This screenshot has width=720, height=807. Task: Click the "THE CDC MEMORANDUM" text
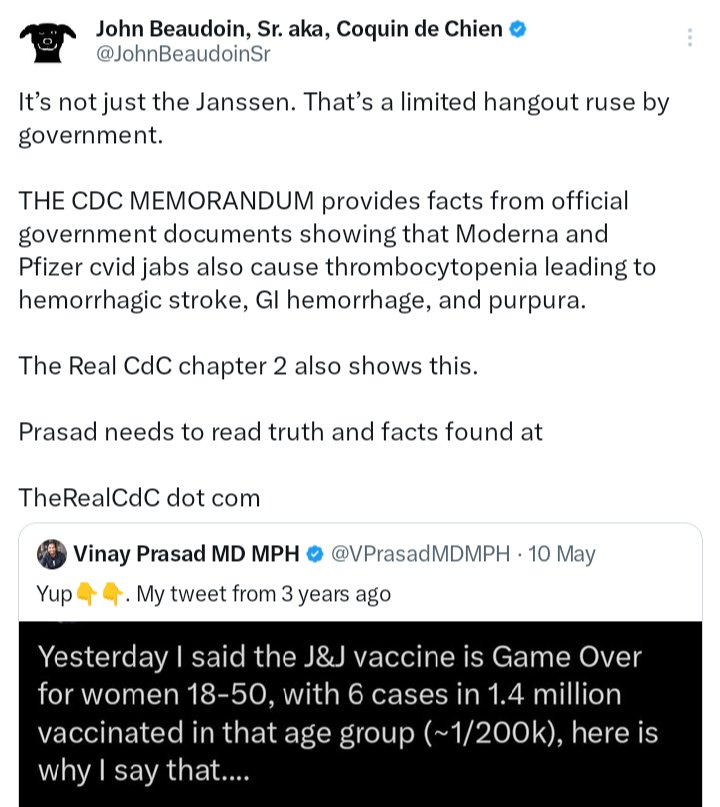[155, 201]
